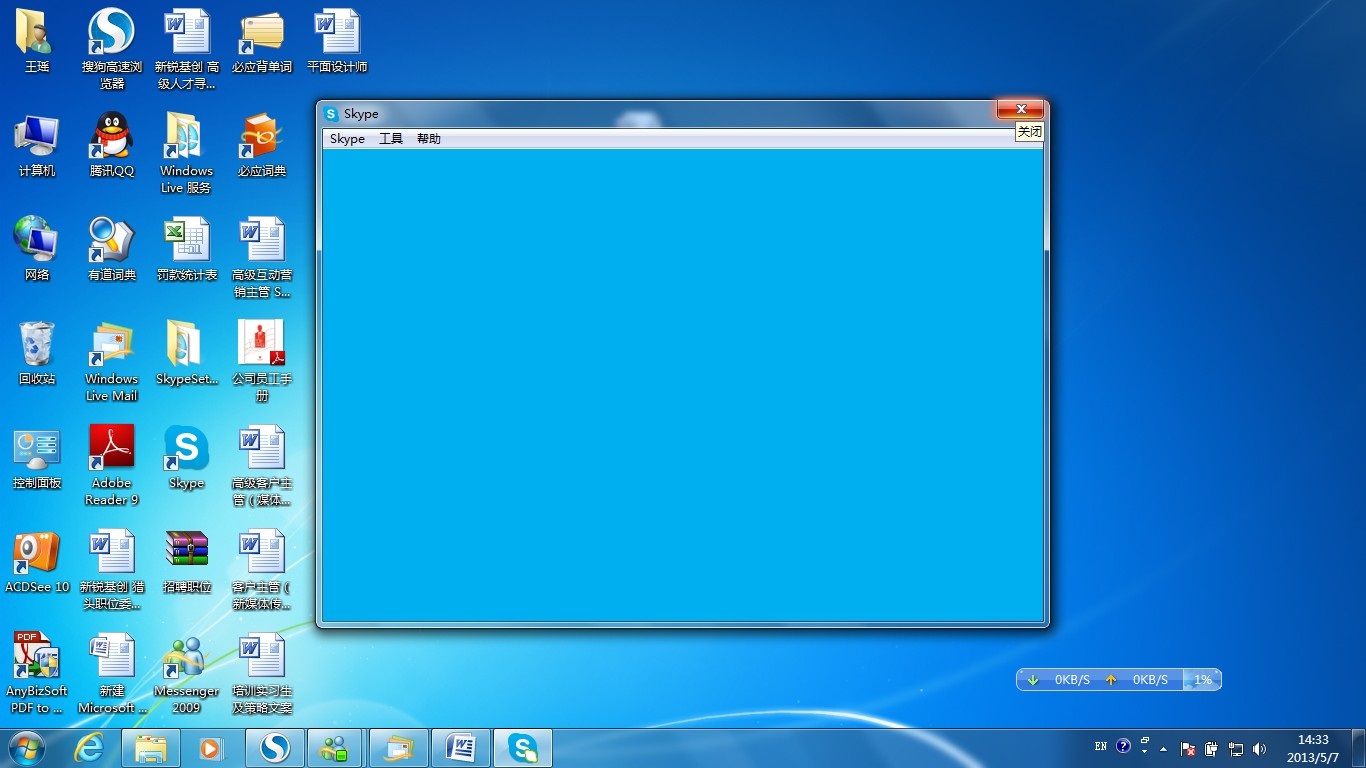Click the download speed 0KB/S on the floating widget
This screenshot has width=1366, height=768.
1072,680
